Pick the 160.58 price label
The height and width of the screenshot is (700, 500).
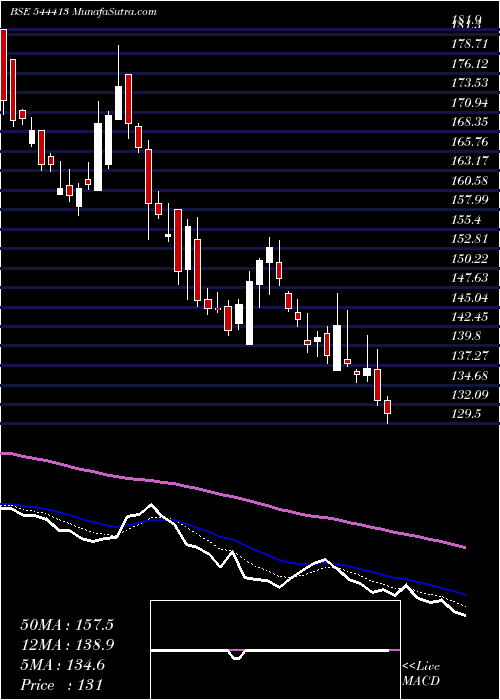pos(468,180)
